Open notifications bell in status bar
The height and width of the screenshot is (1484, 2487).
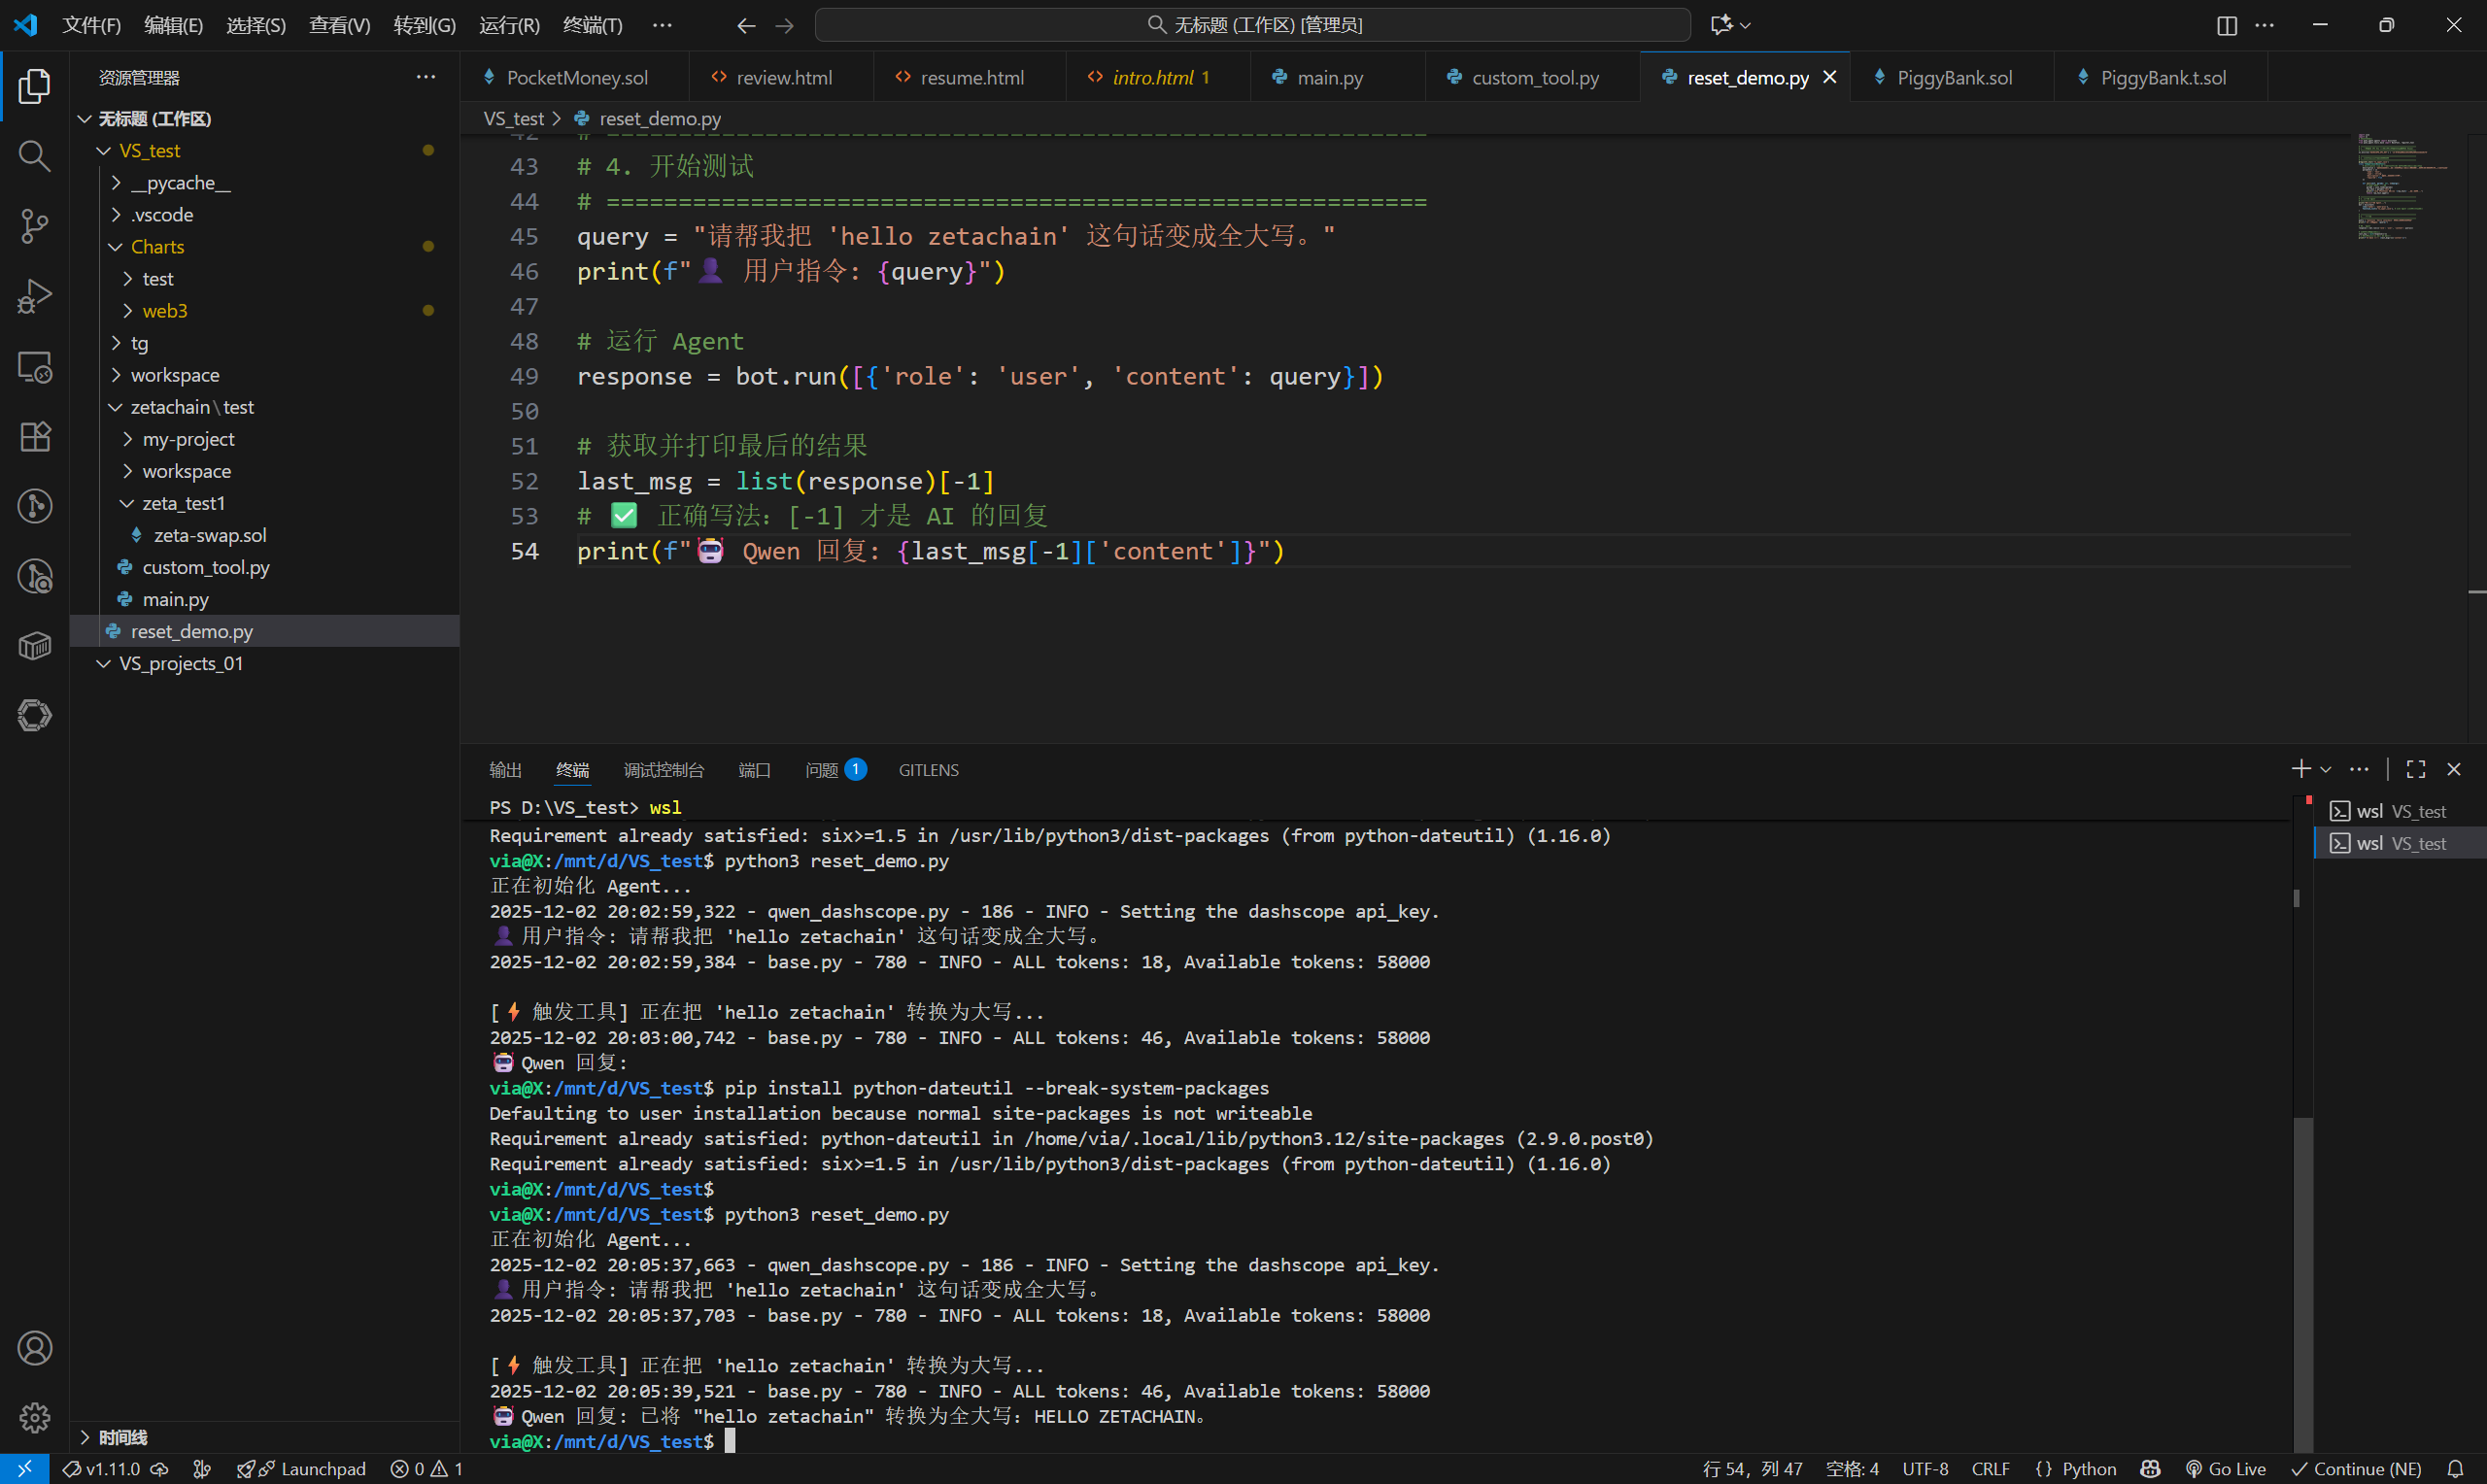(2456, 1469)
